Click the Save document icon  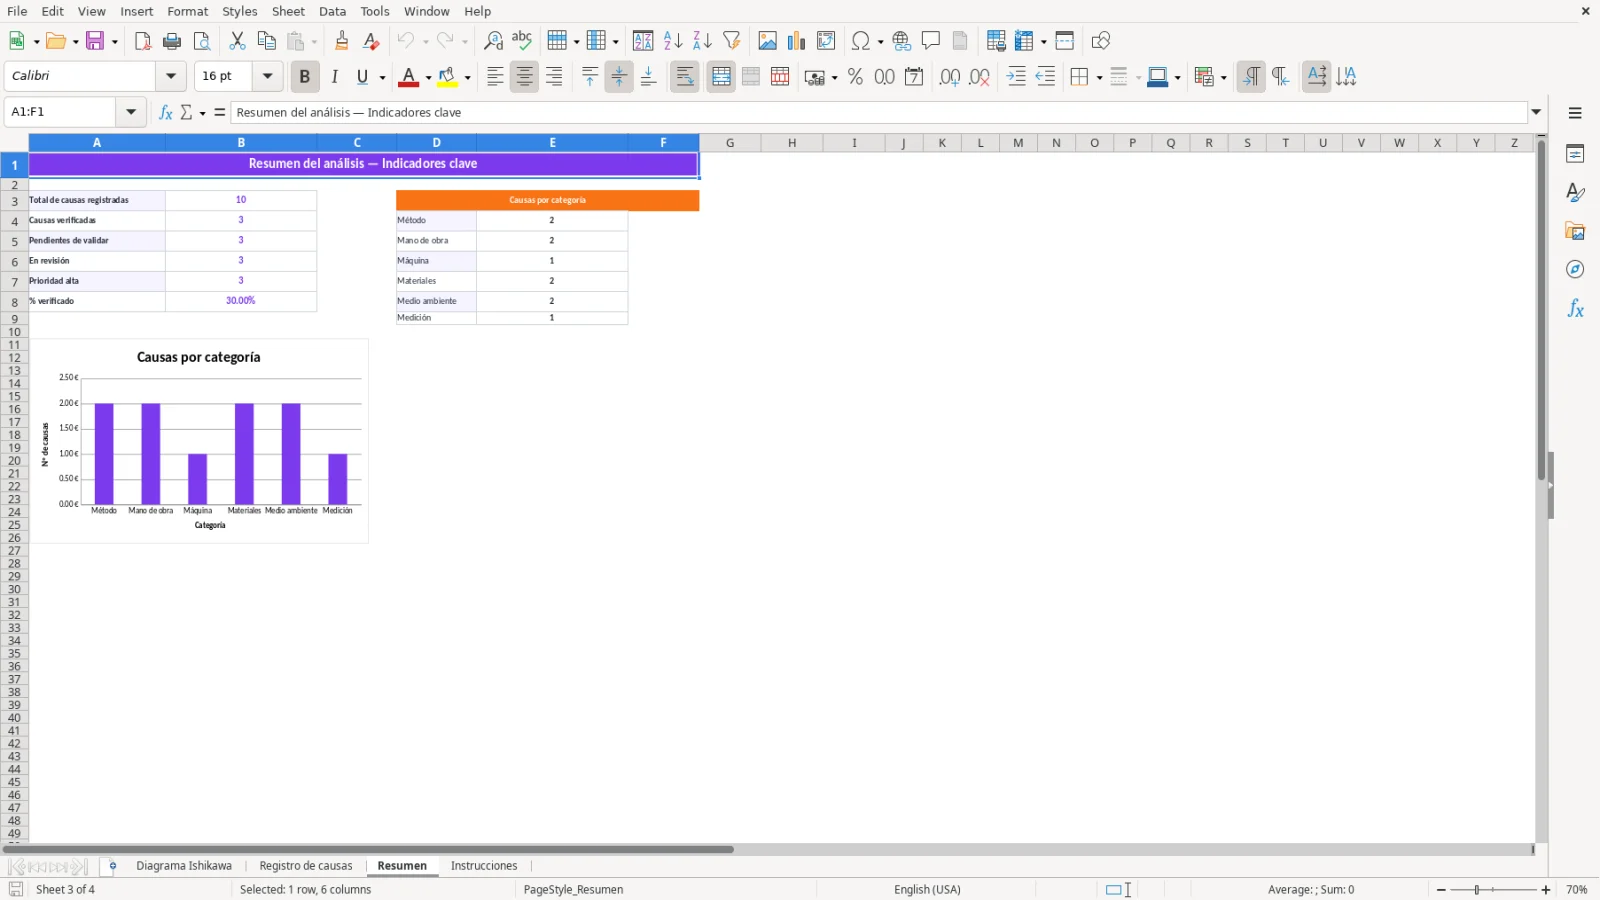(x=96, y=41)
